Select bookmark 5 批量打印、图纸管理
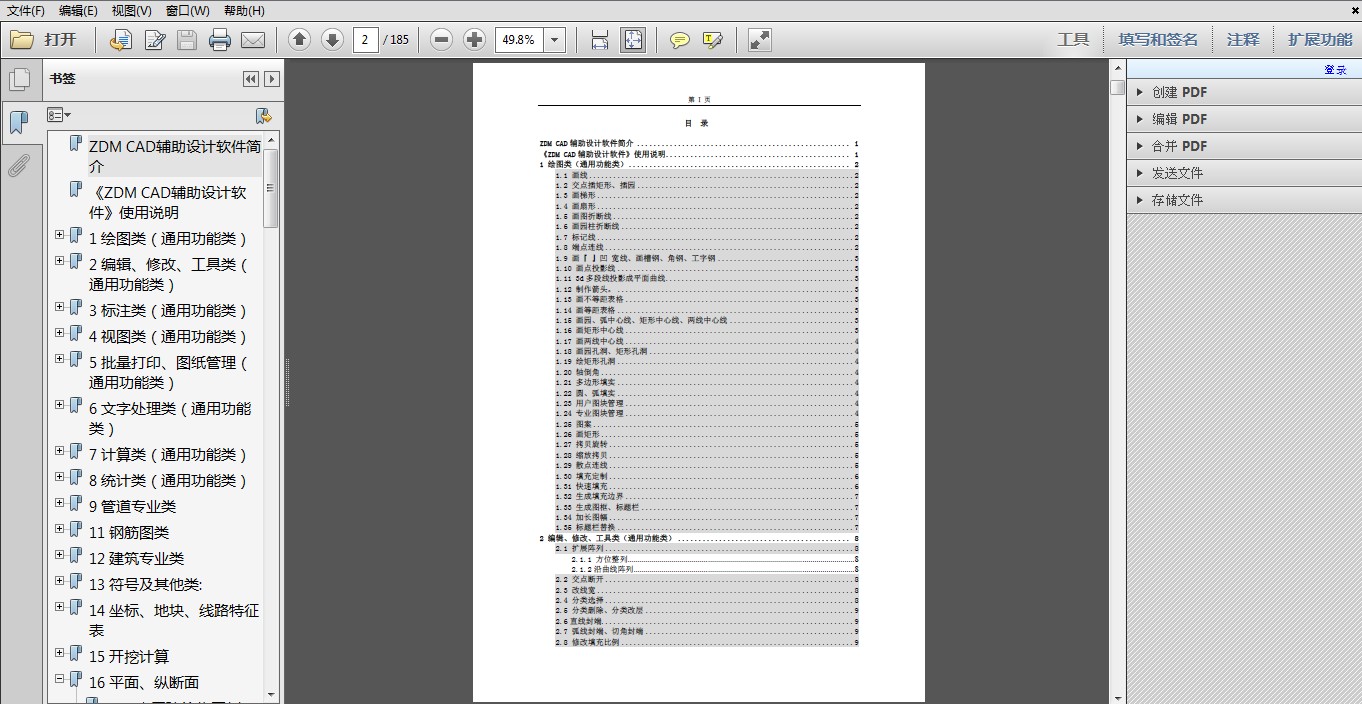 click(x=168, y=372)
